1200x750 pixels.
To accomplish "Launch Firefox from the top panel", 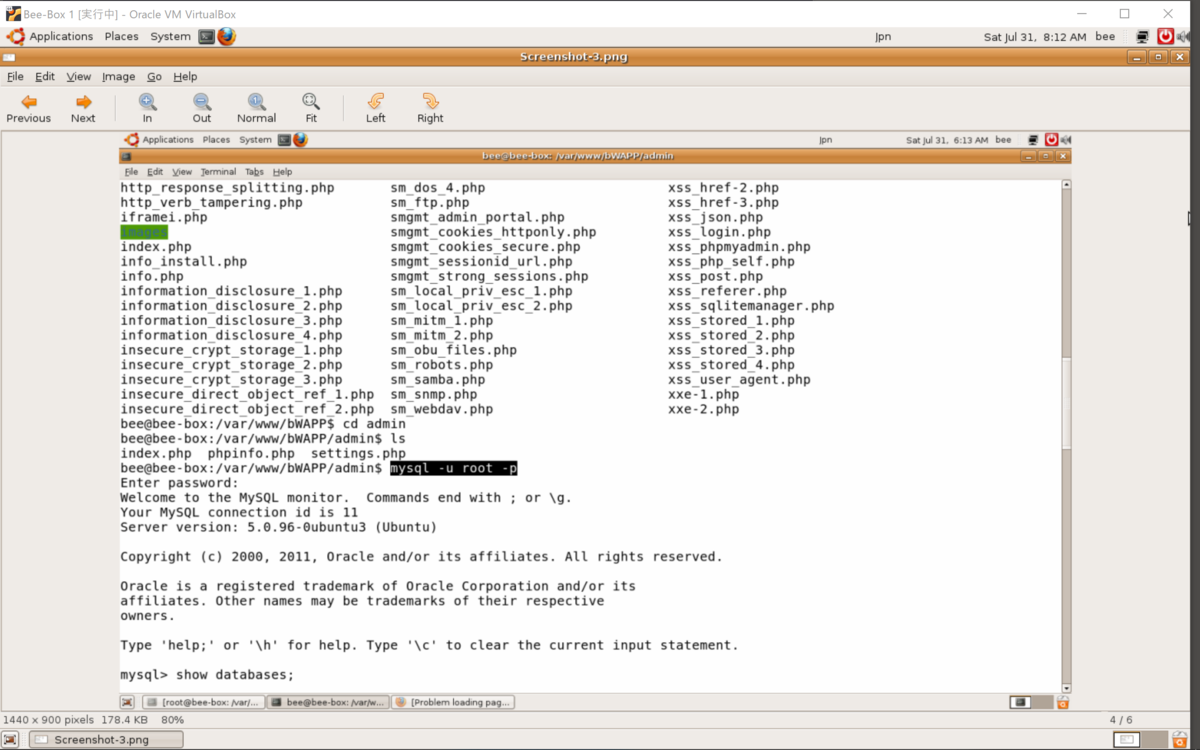I will click(227, 36).
